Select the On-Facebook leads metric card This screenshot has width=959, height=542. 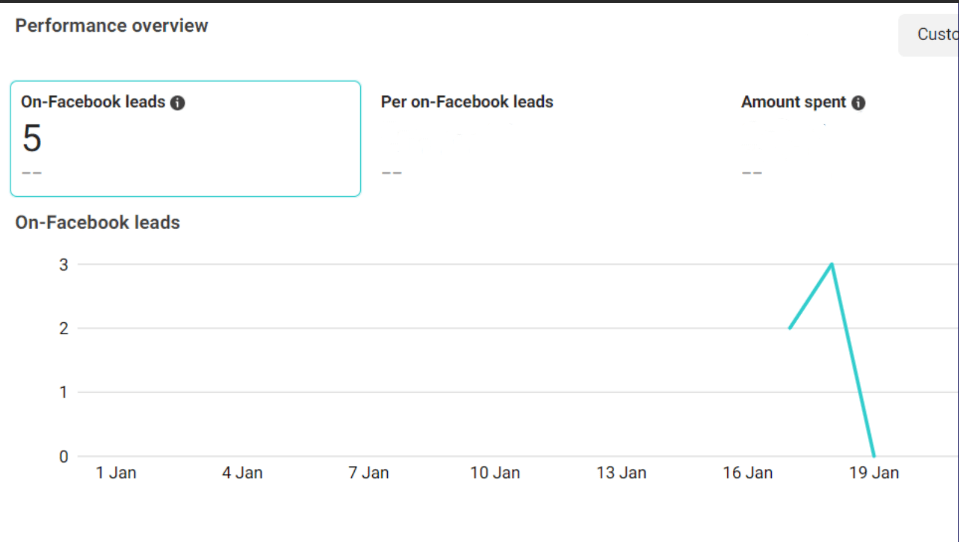(x=185, y=139)
